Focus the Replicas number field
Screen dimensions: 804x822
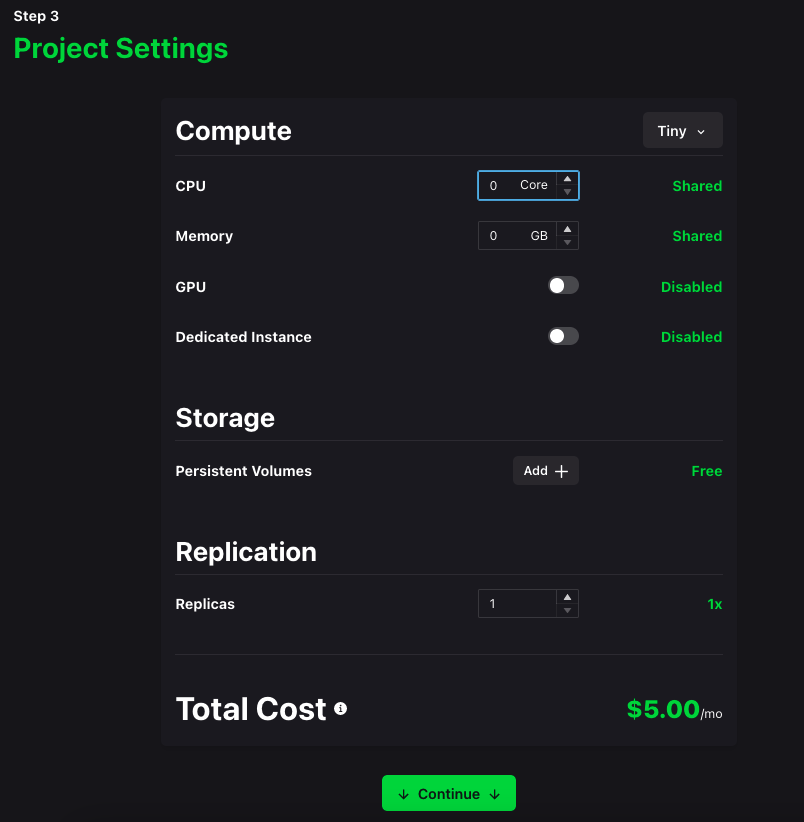(516, 604)
